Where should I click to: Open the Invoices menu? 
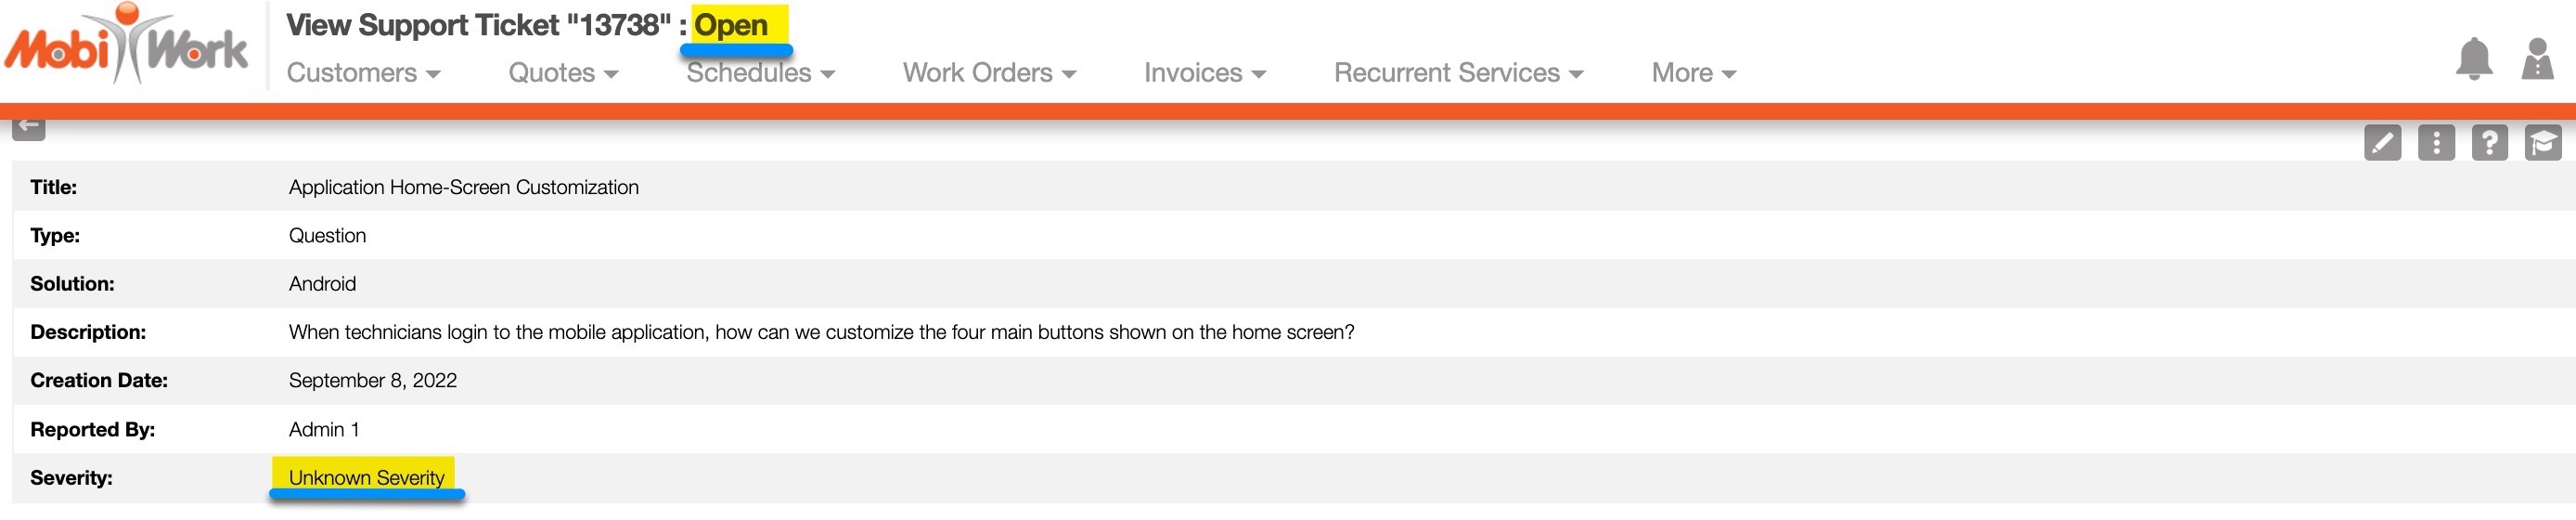(x=1204, y=73)
